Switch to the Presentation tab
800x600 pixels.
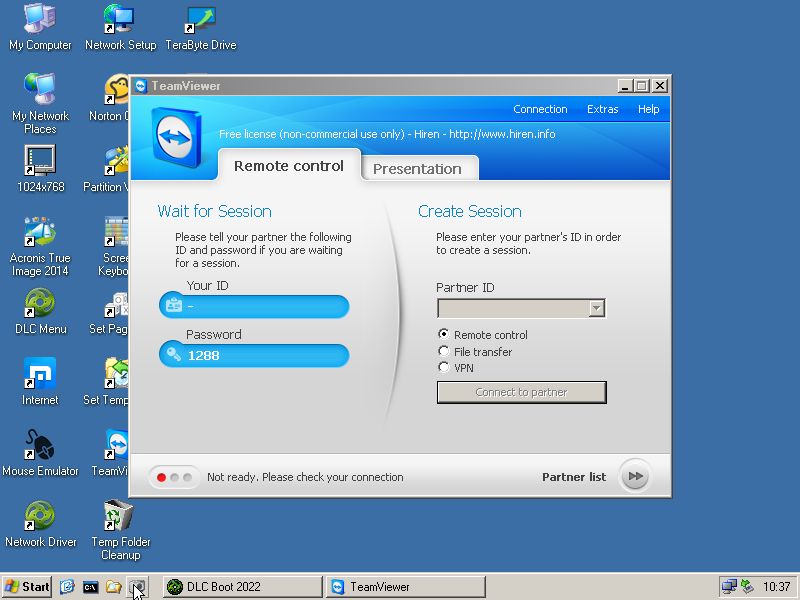click(419, 168)
